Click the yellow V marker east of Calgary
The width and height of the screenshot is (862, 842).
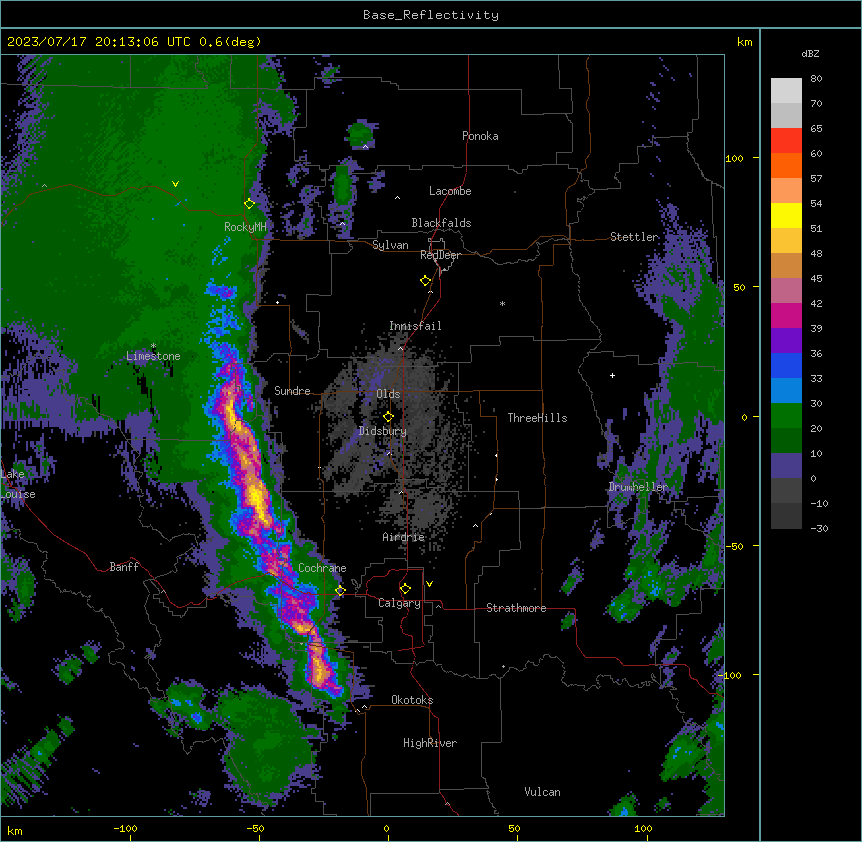click(x=429, y=584)
